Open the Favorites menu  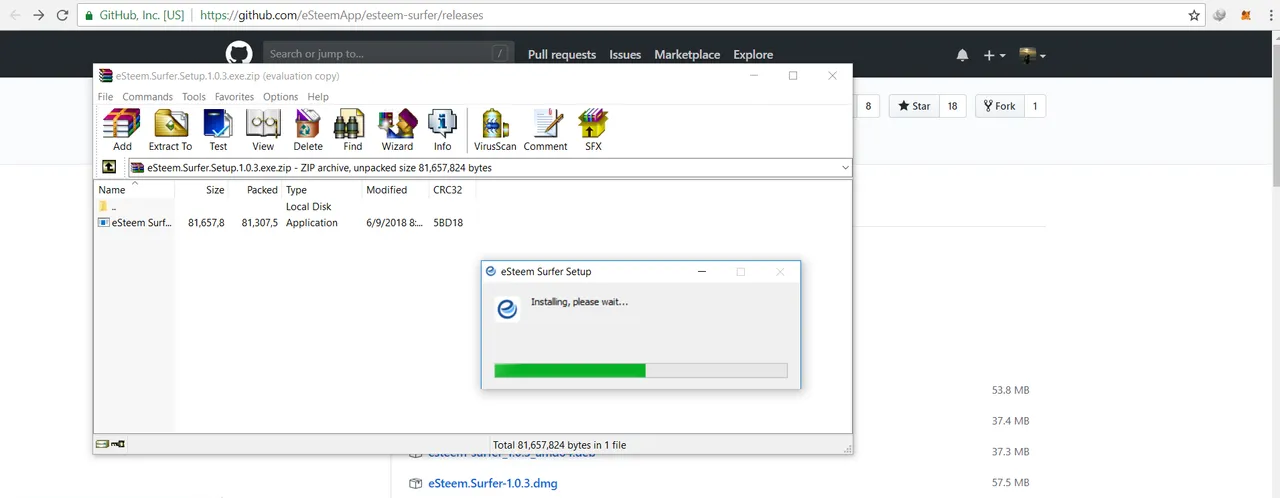[234, 97]
